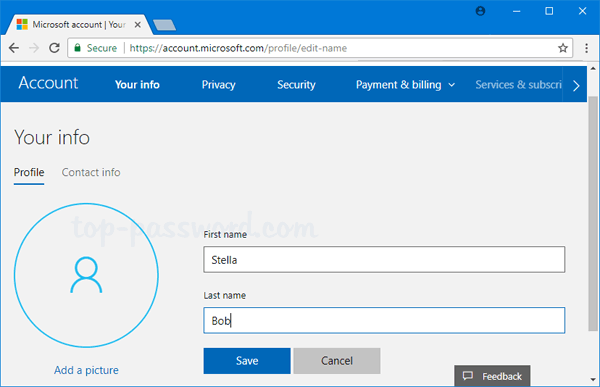Click the green Secure padlock icon

pyautogui.click(x=78, y=47)
